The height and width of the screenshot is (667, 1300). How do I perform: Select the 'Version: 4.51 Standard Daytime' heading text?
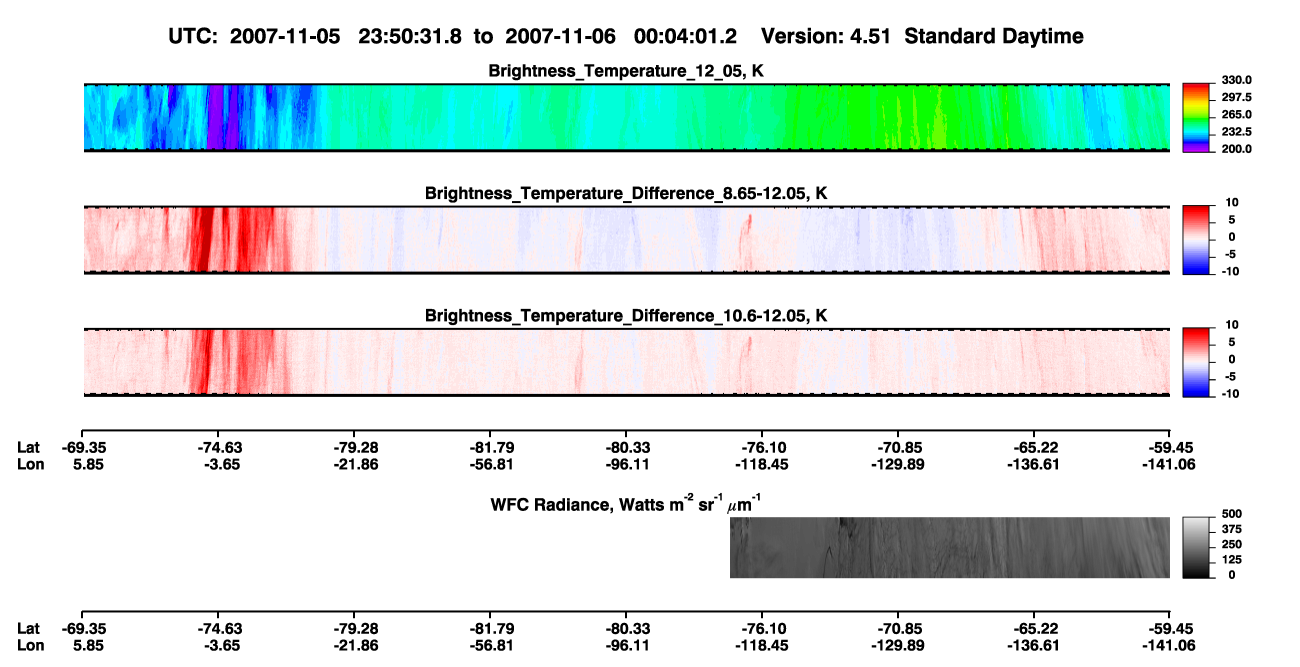coord(922,36)
